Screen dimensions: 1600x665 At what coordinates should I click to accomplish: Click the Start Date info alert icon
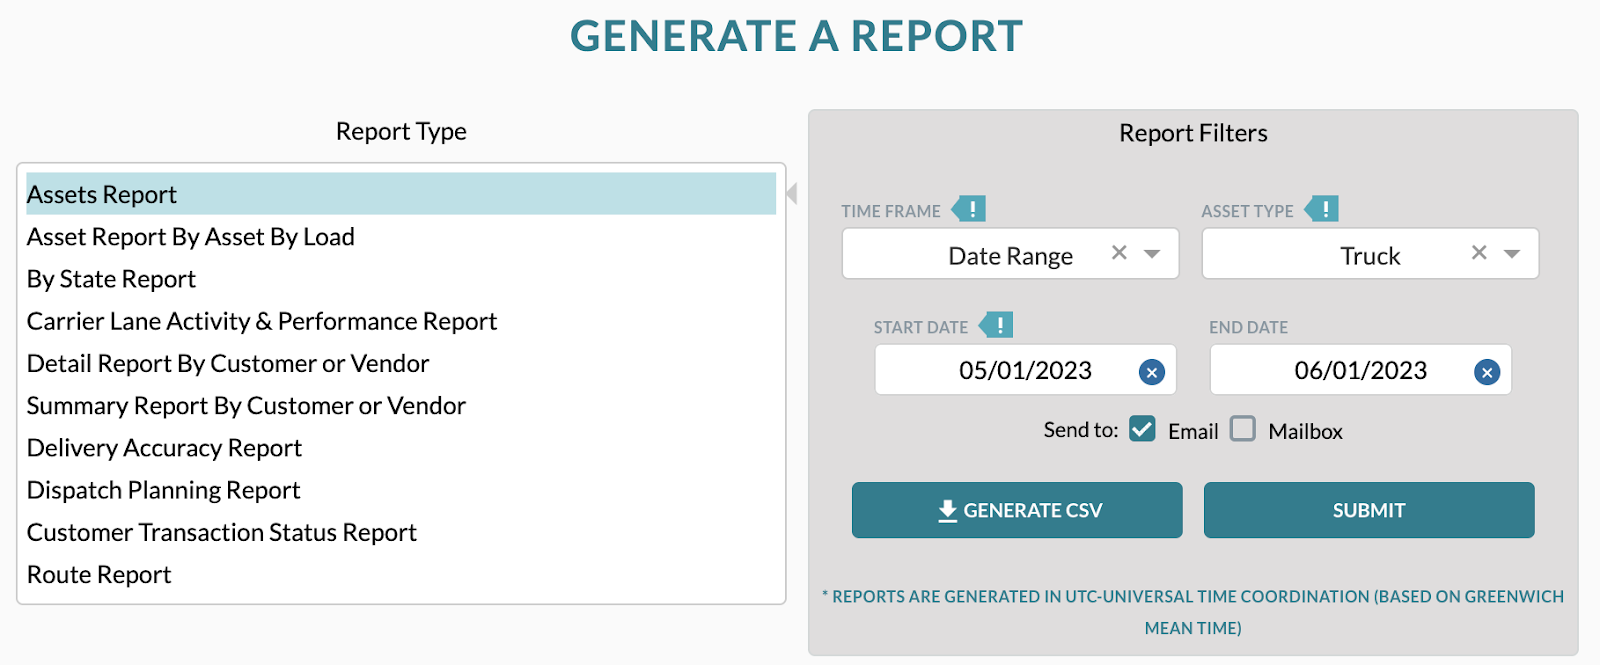pos(997,325)
